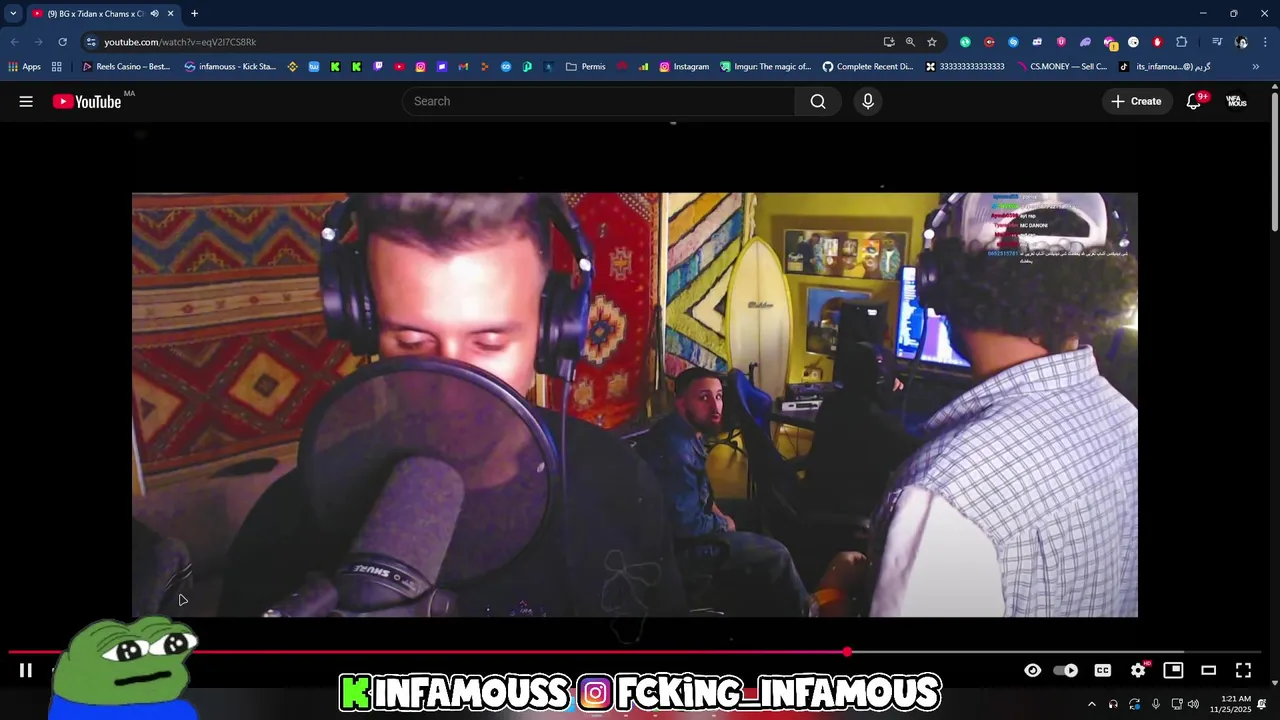
Task: Open a new browser tab
Action: point(194,14)
